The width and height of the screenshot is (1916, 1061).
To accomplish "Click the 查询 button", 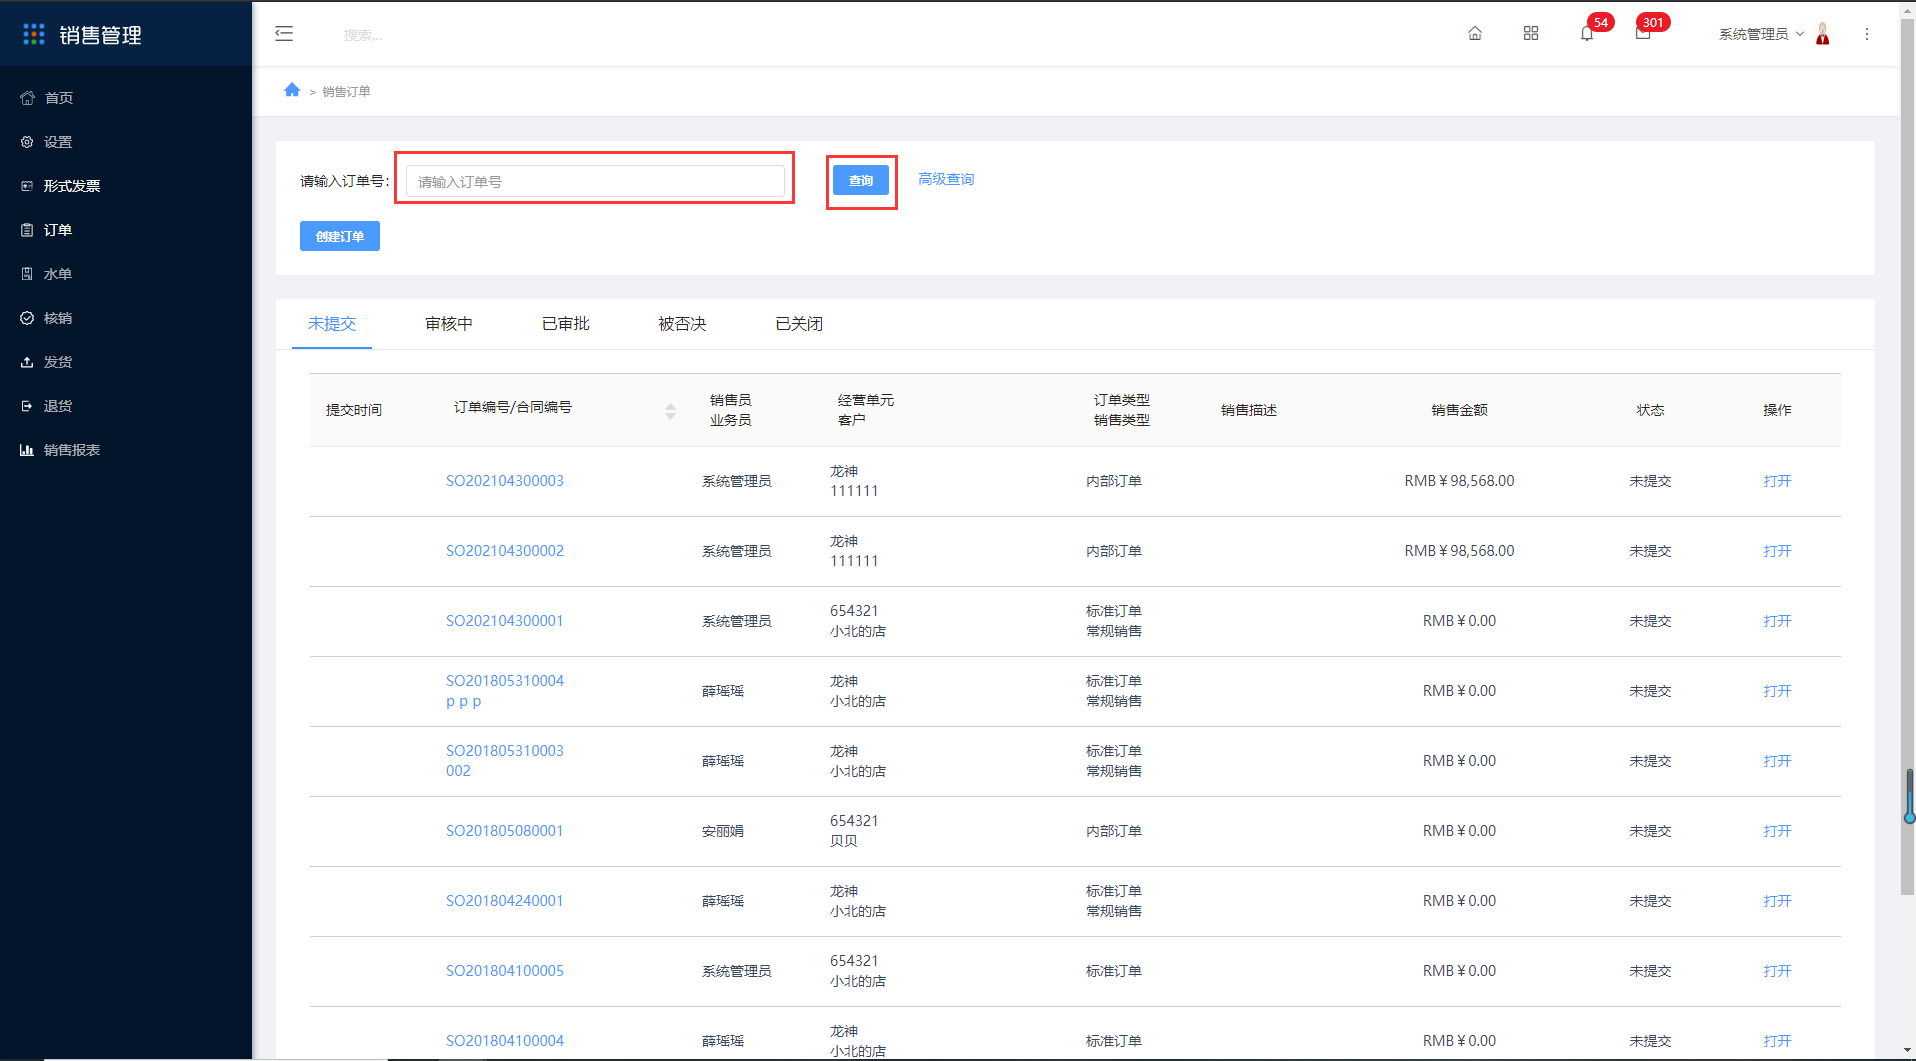I will click(x=861, y=180).
